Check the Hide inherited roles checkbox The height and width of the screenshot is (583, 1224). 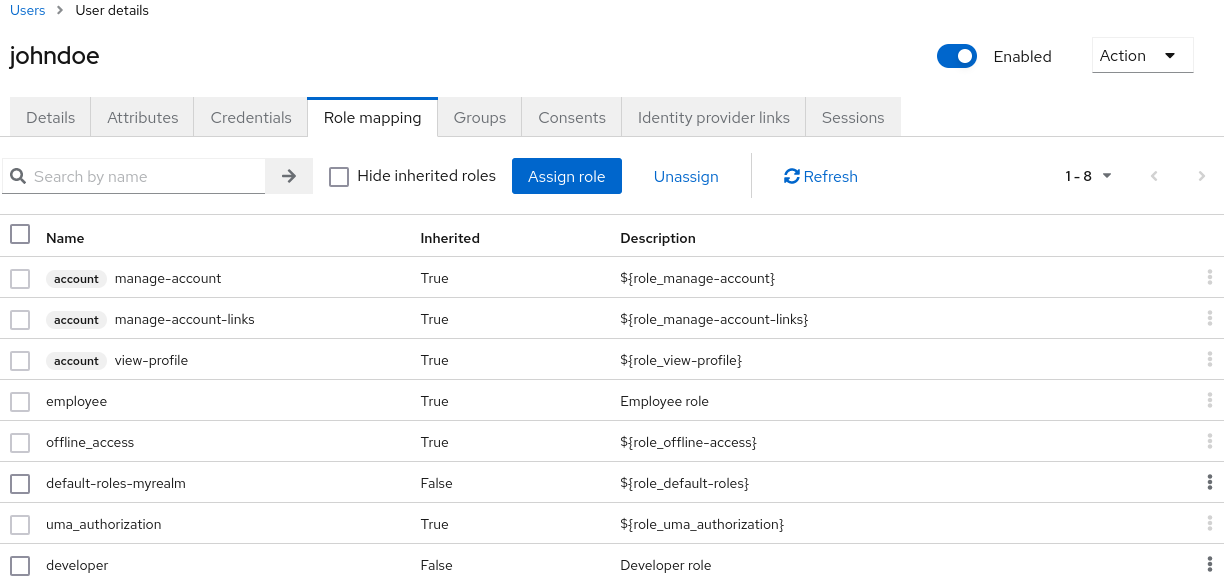click(339, 176)
